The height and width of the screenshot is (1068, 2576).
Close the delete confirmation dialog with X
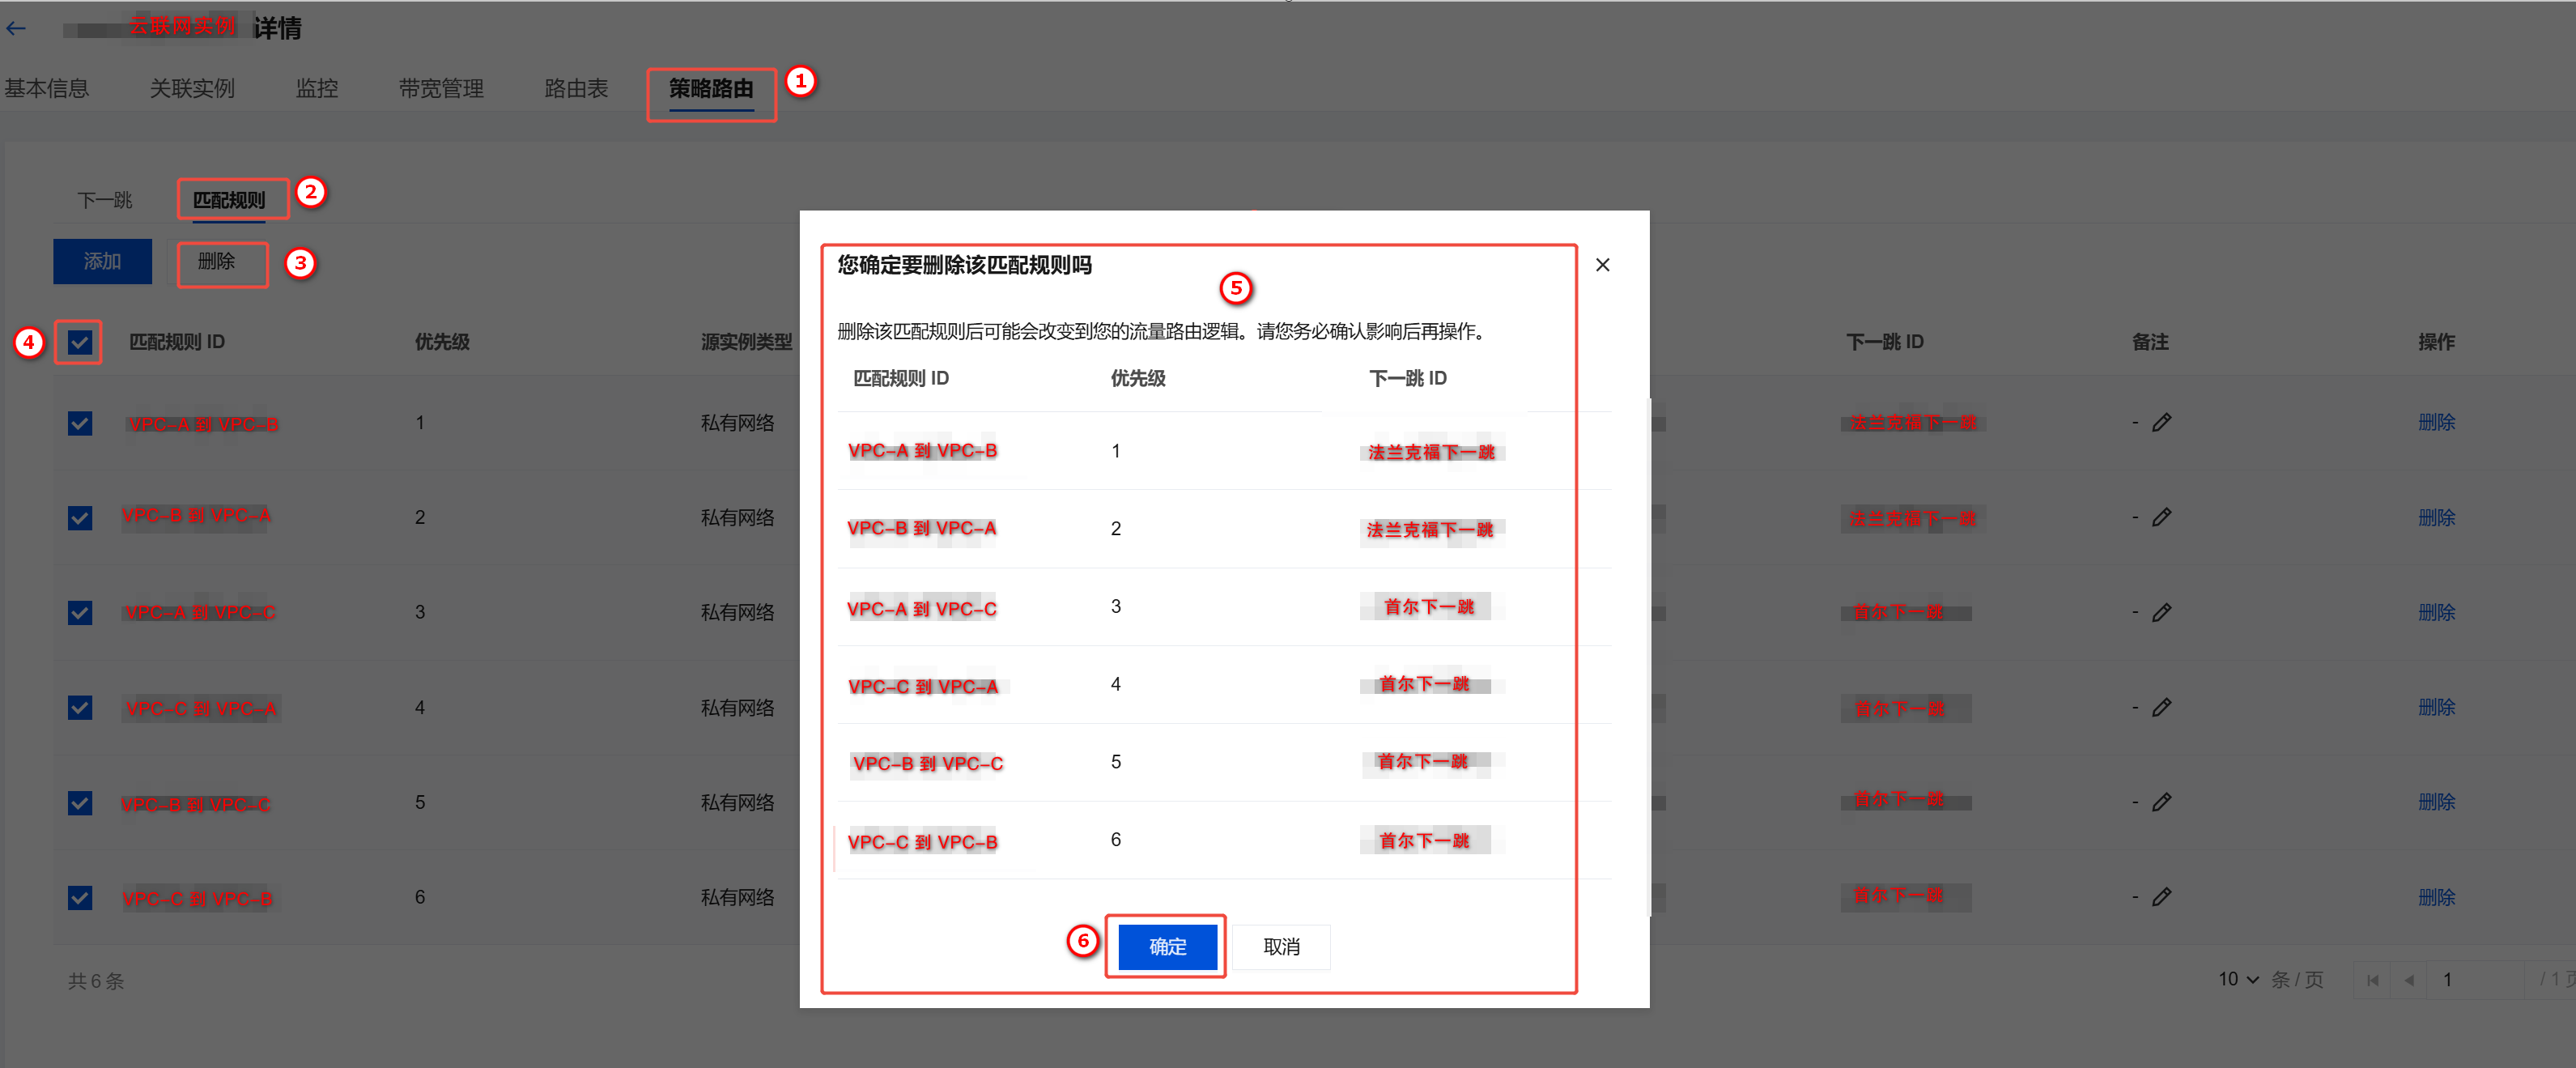click(x=1602, y=265)
